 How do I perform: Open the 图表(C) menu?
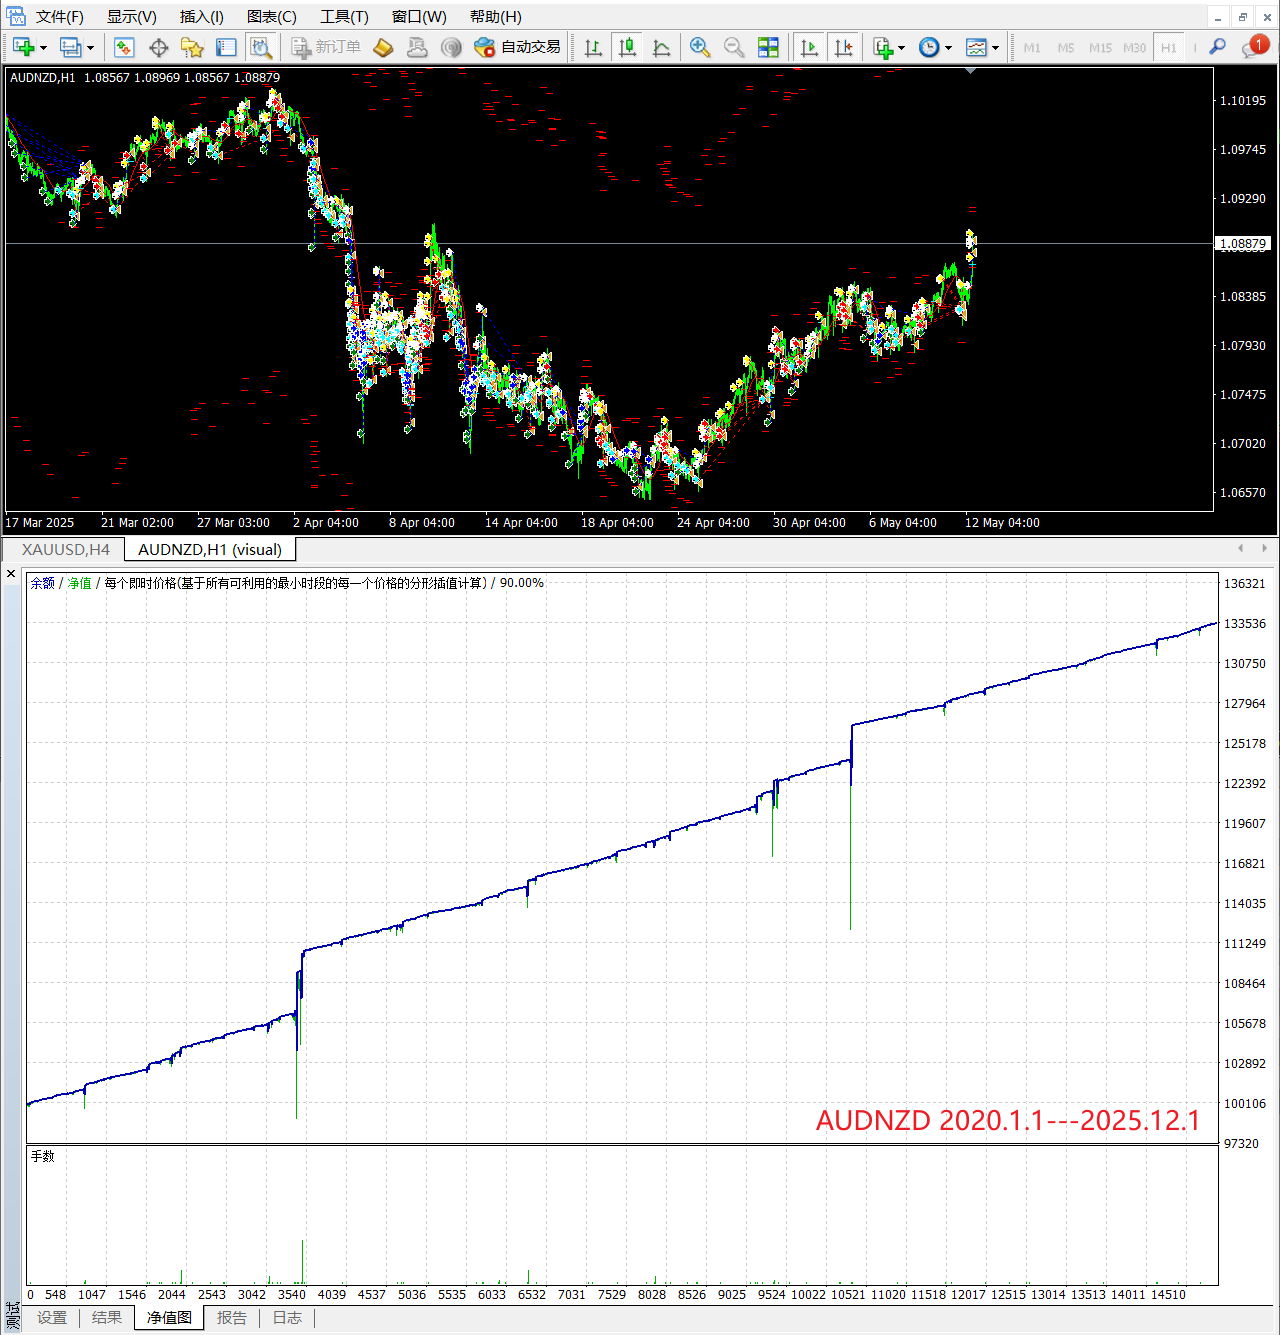tap(271, 17)
